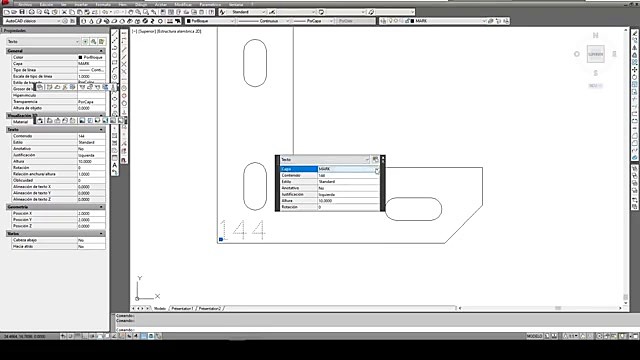Image resolution: width=640 pixels, height=360 pixels.
Task: Click the customize button on quick properties popup
Action: [376, 160]
